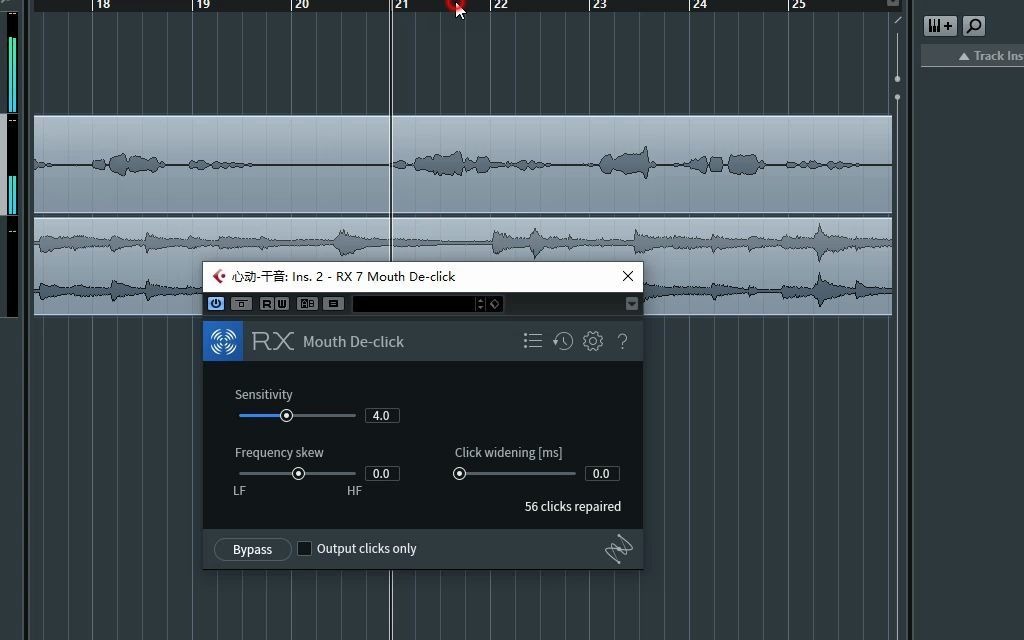Open preset management diamond icon
1024x640 pixels.
pos(495,304)
